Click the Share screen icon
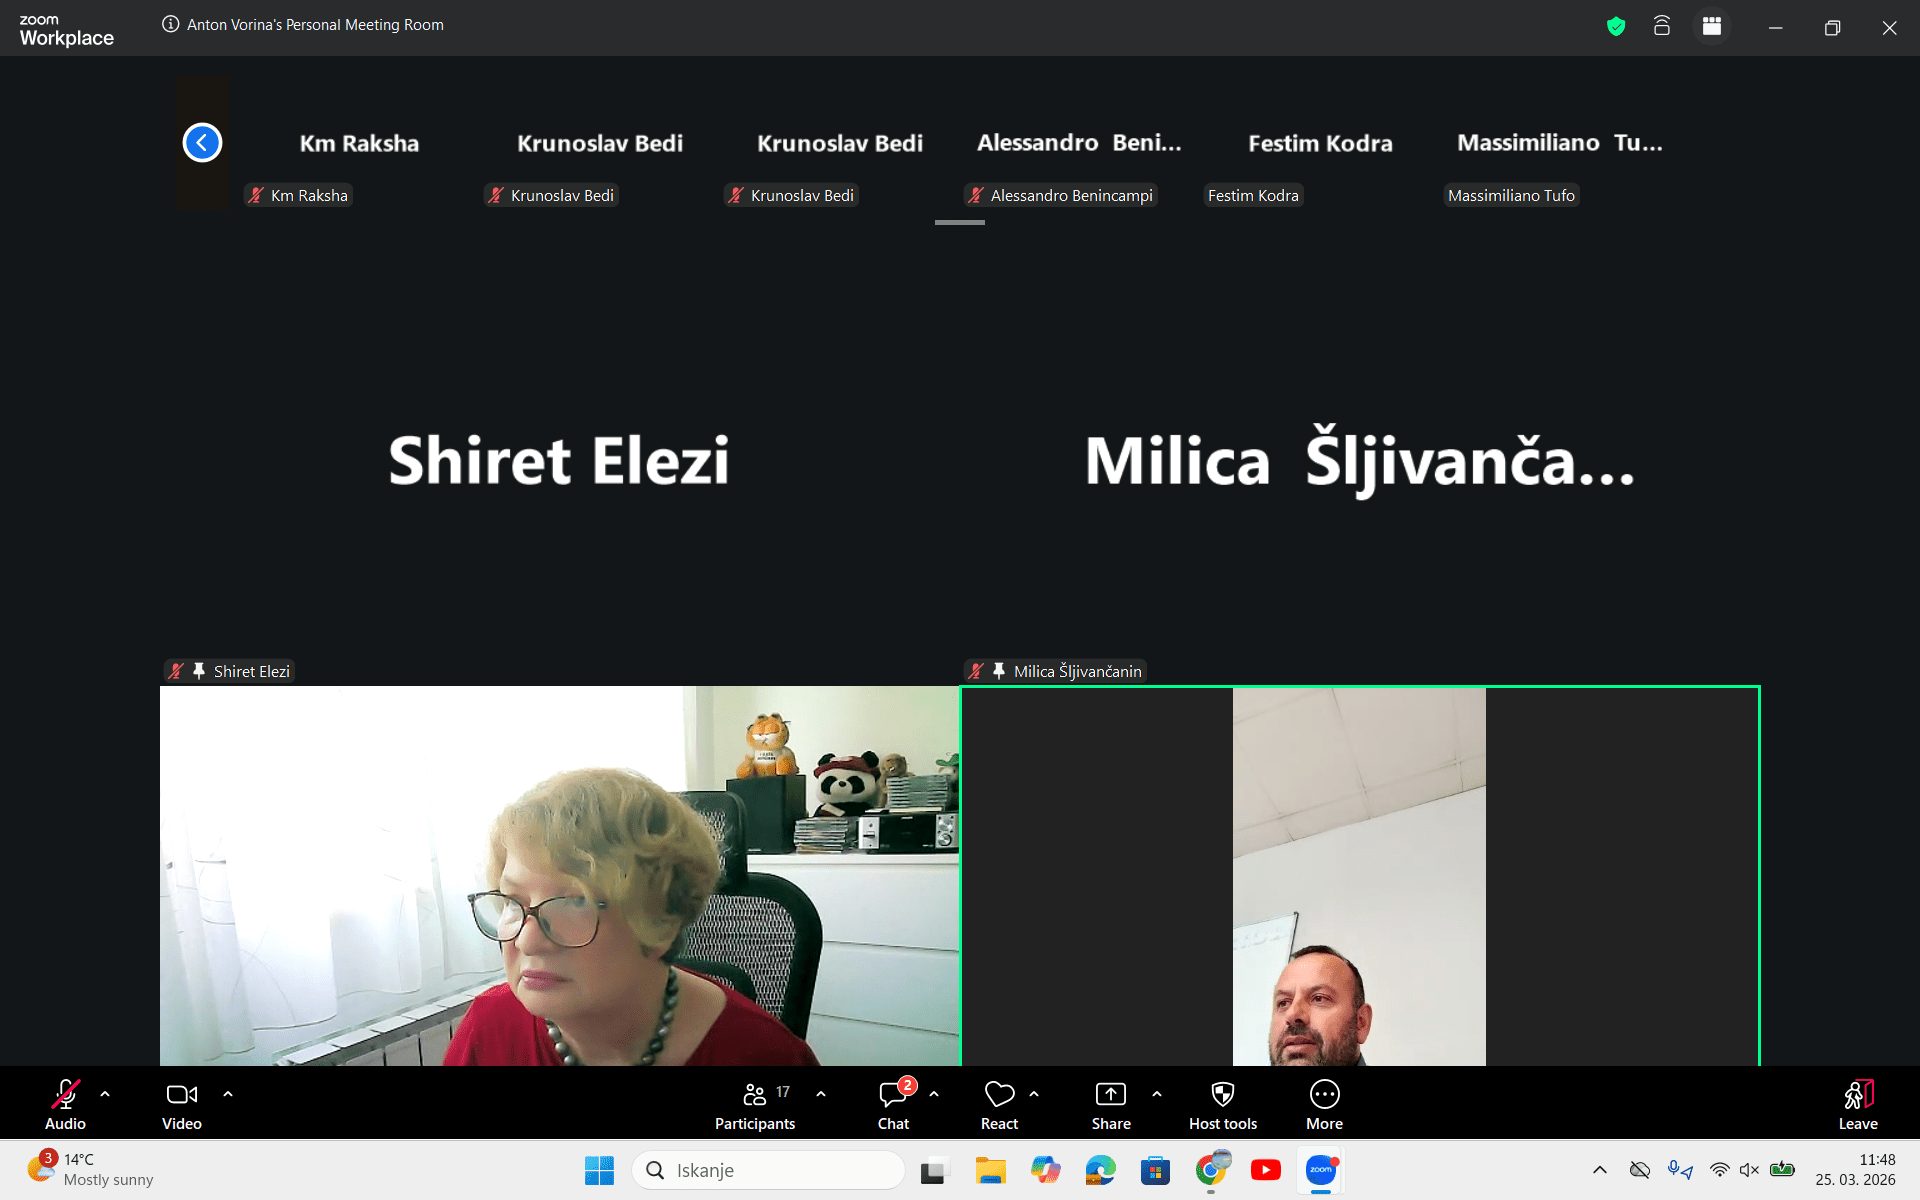 pos(1110,1095)
